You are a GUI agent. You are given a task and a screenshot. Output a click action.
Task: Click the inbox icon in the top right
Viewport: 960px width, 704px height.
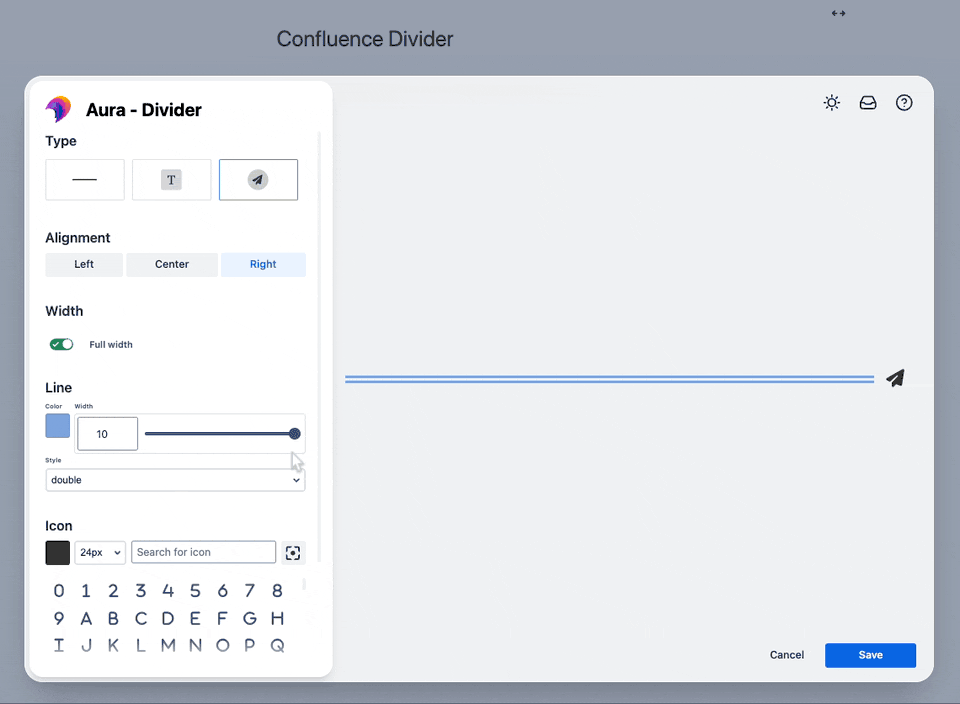coord(867,102)
